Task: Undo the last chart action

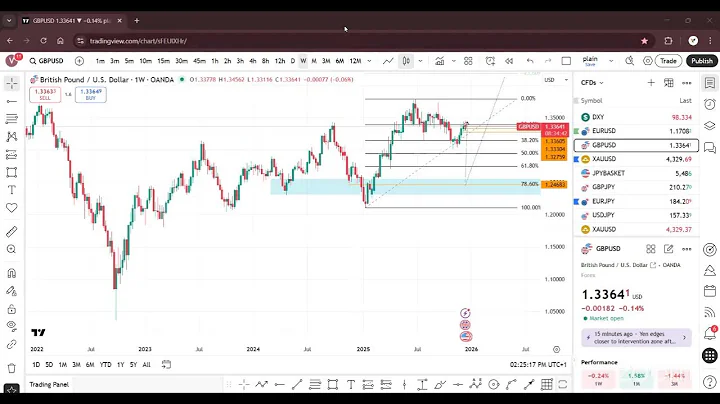Action: pyautogui.click(x=530, y=61)
